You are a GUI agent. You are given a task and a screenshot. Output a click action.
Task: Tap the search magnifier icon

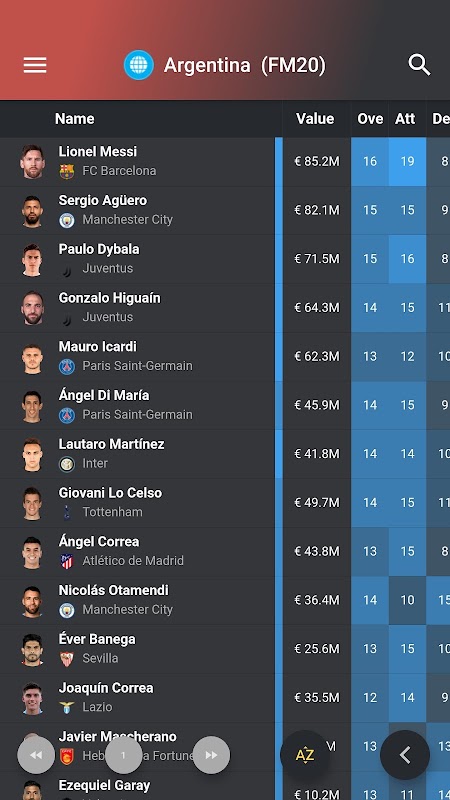coord(419,65)
